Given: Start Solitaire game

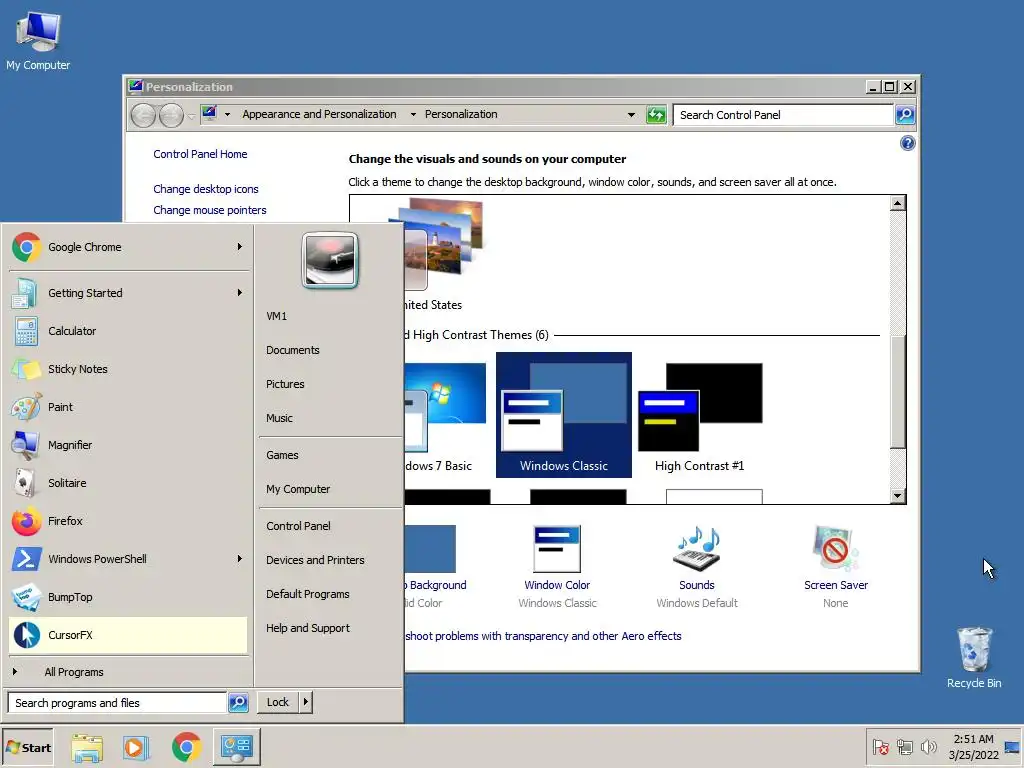Looking at the screenshot, I should click(127, 483).
